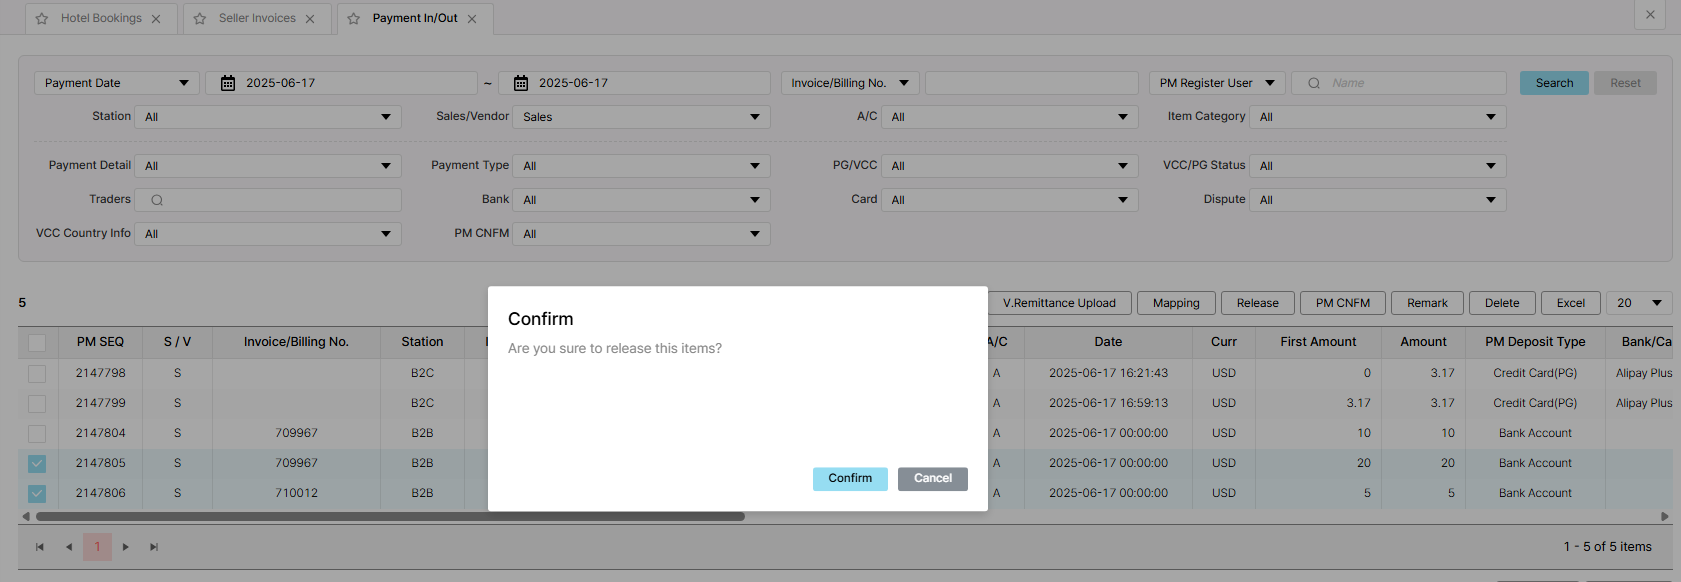Export with the Excel button

(x=1571, y=303)
